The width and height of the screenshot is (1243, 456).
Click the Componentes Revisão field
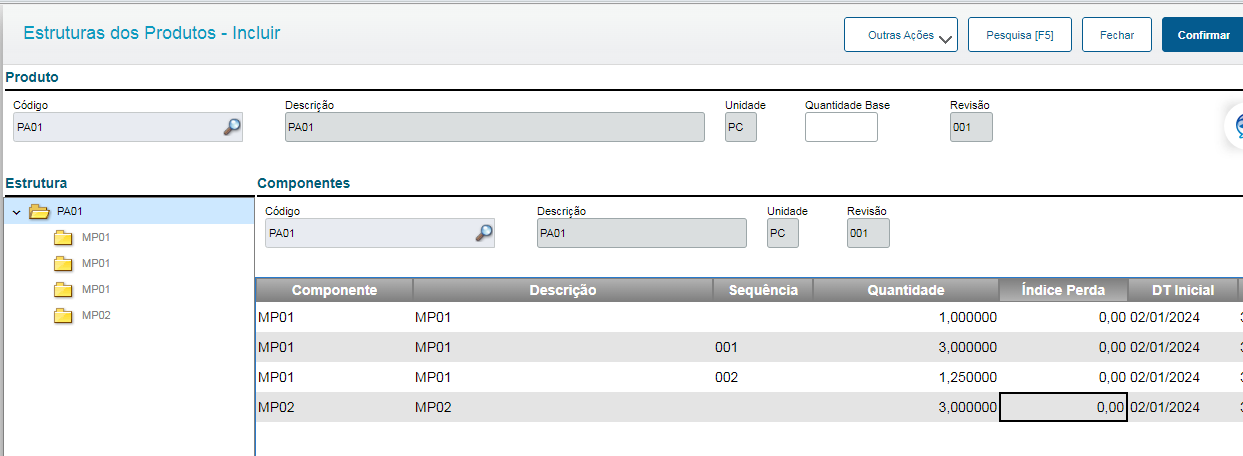(868, 233)
